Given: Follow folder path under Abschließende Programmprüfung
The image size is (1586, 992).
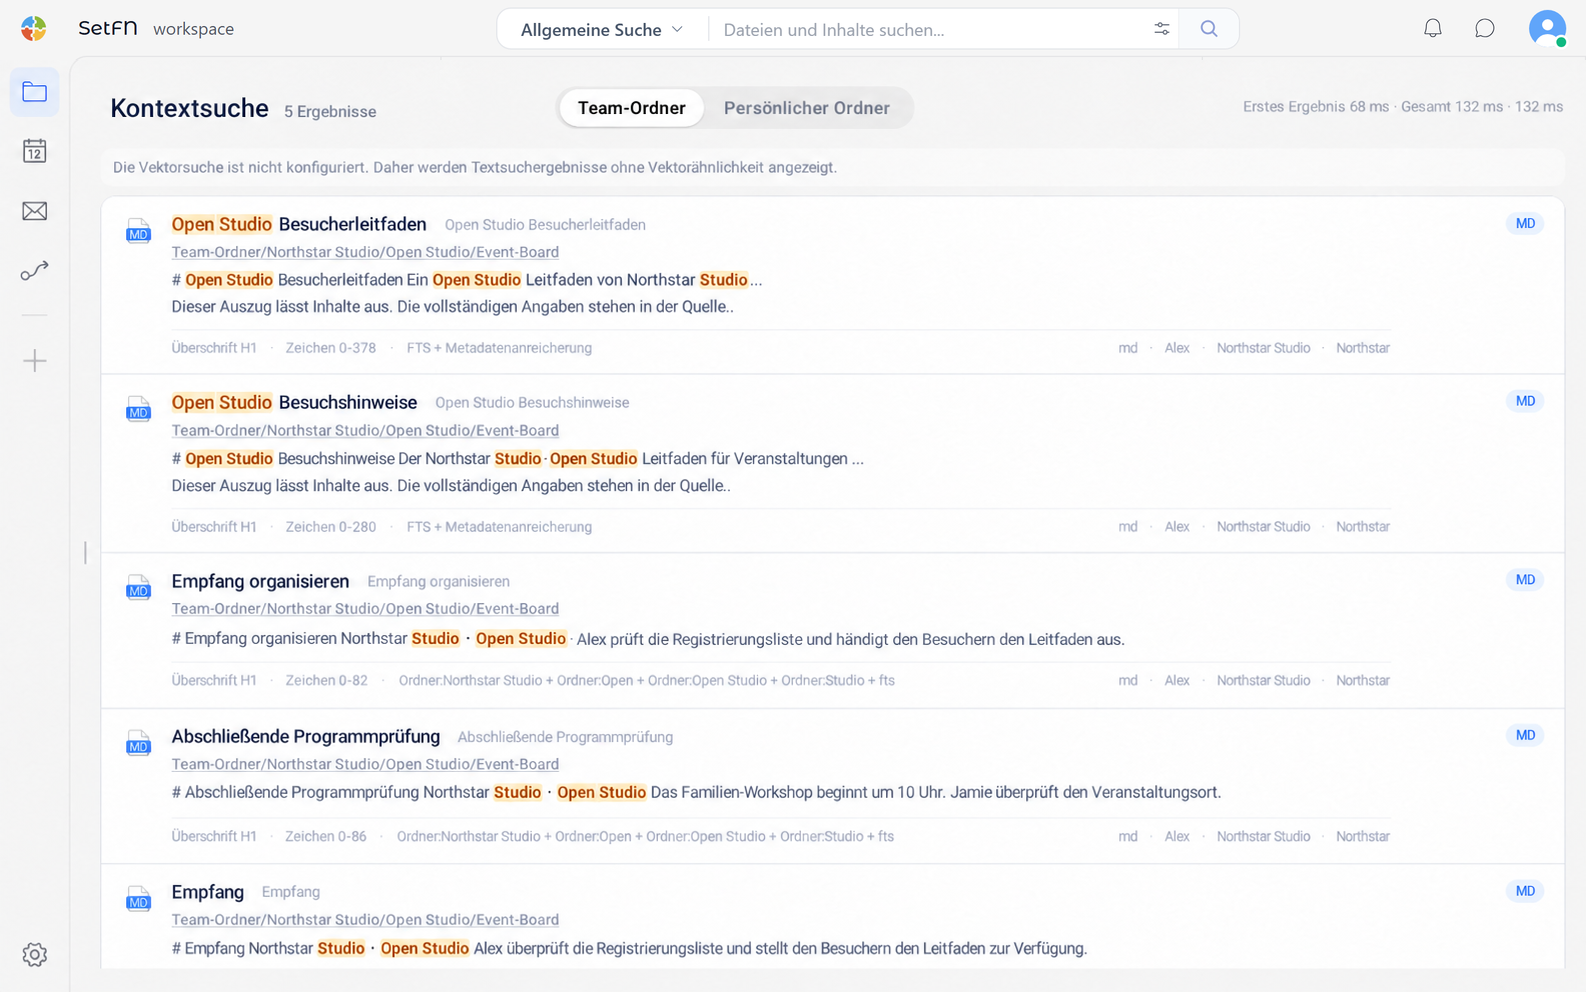Looking at the screenshot, I should point(365,764).
